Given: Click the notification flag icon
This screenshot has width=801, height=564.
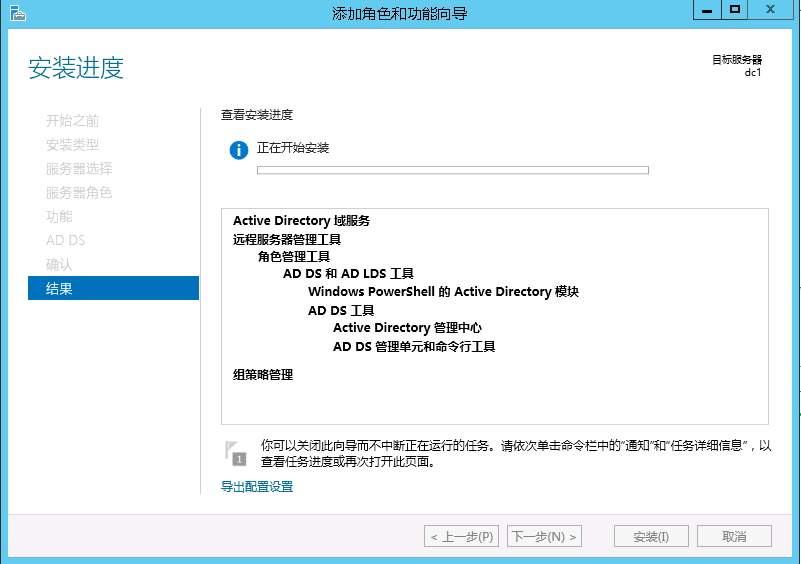Looking at the screenshot, I should (235, 453).
